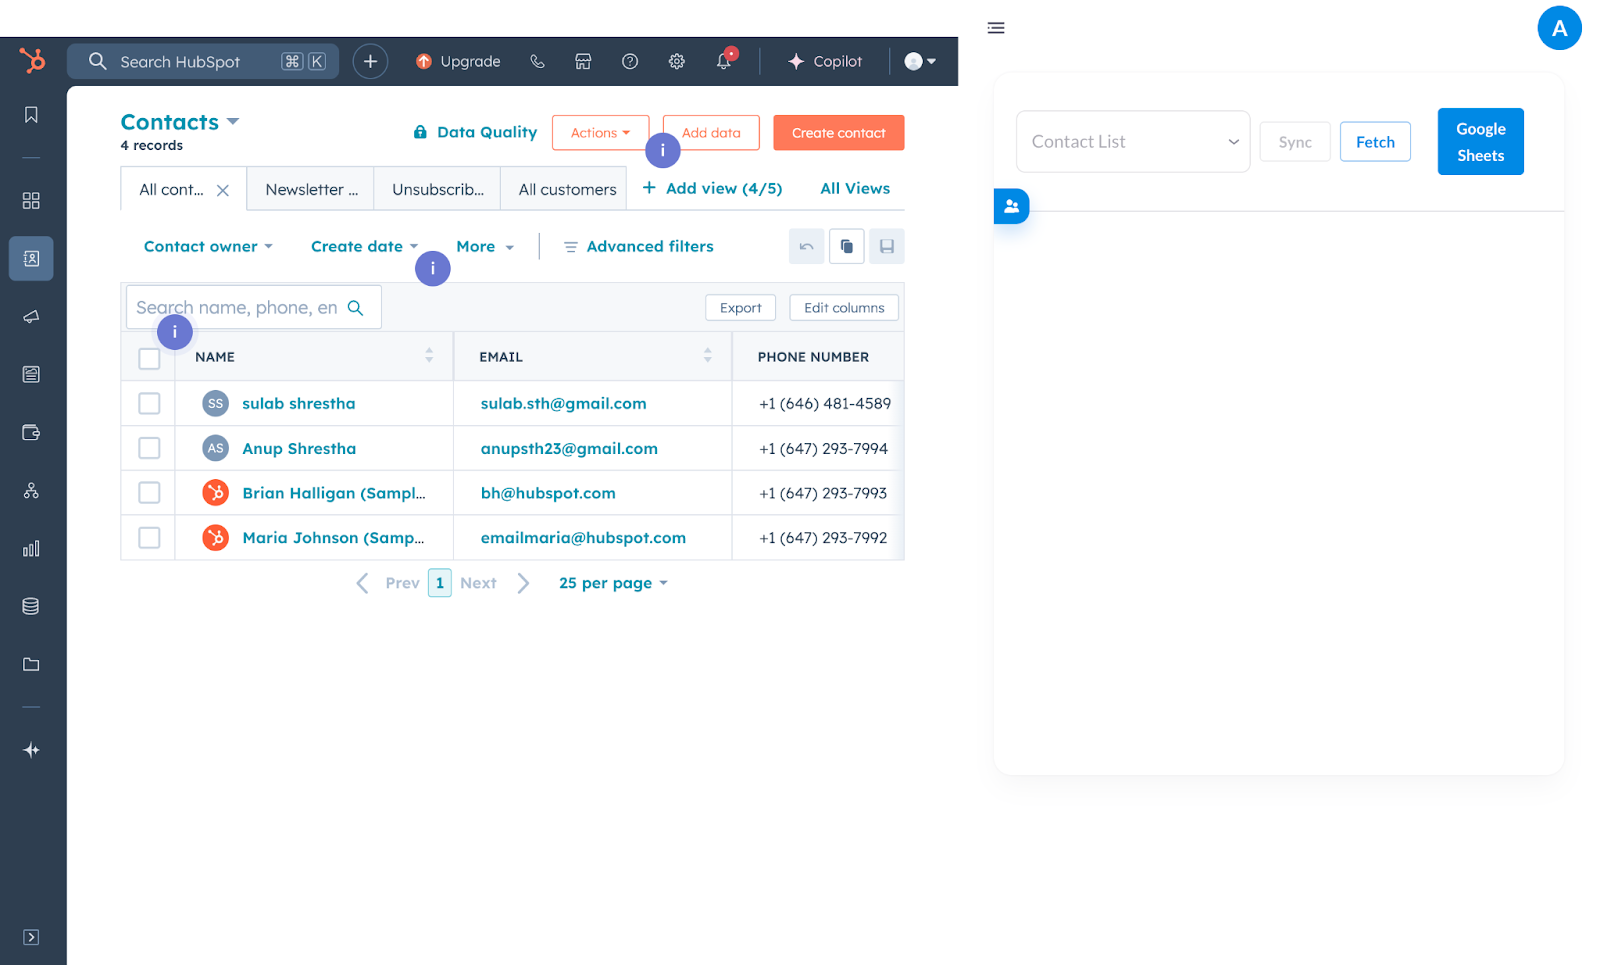
Task: Check the box for Maria Johnson
Action: [x=149, y=538]
